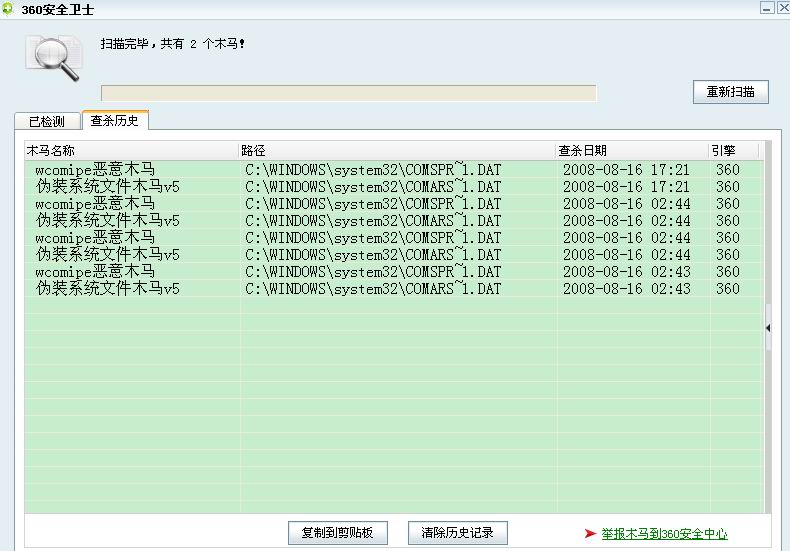This screenshot has width=790, height=551.
Task: Sort by 查杀日期 column header
Action: 632,151
